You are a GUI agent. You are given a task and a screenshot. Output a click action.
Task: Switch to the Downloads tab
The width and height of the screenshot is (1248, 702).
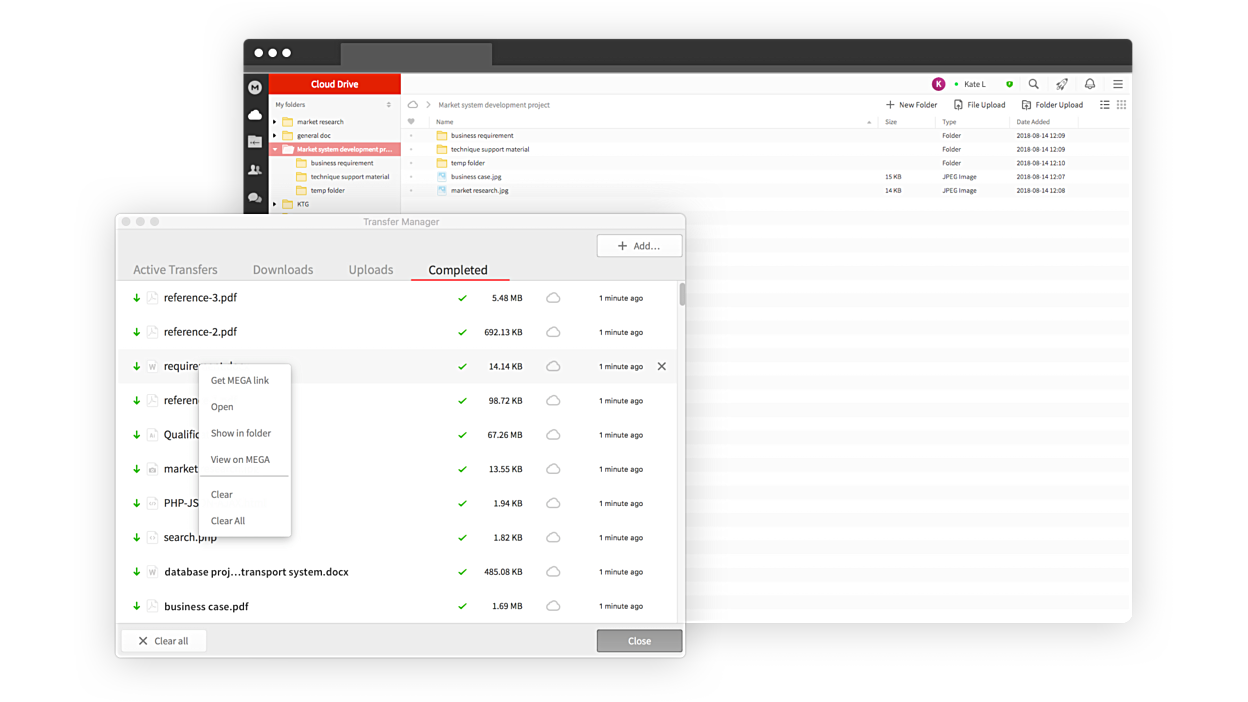pos(283,270)
